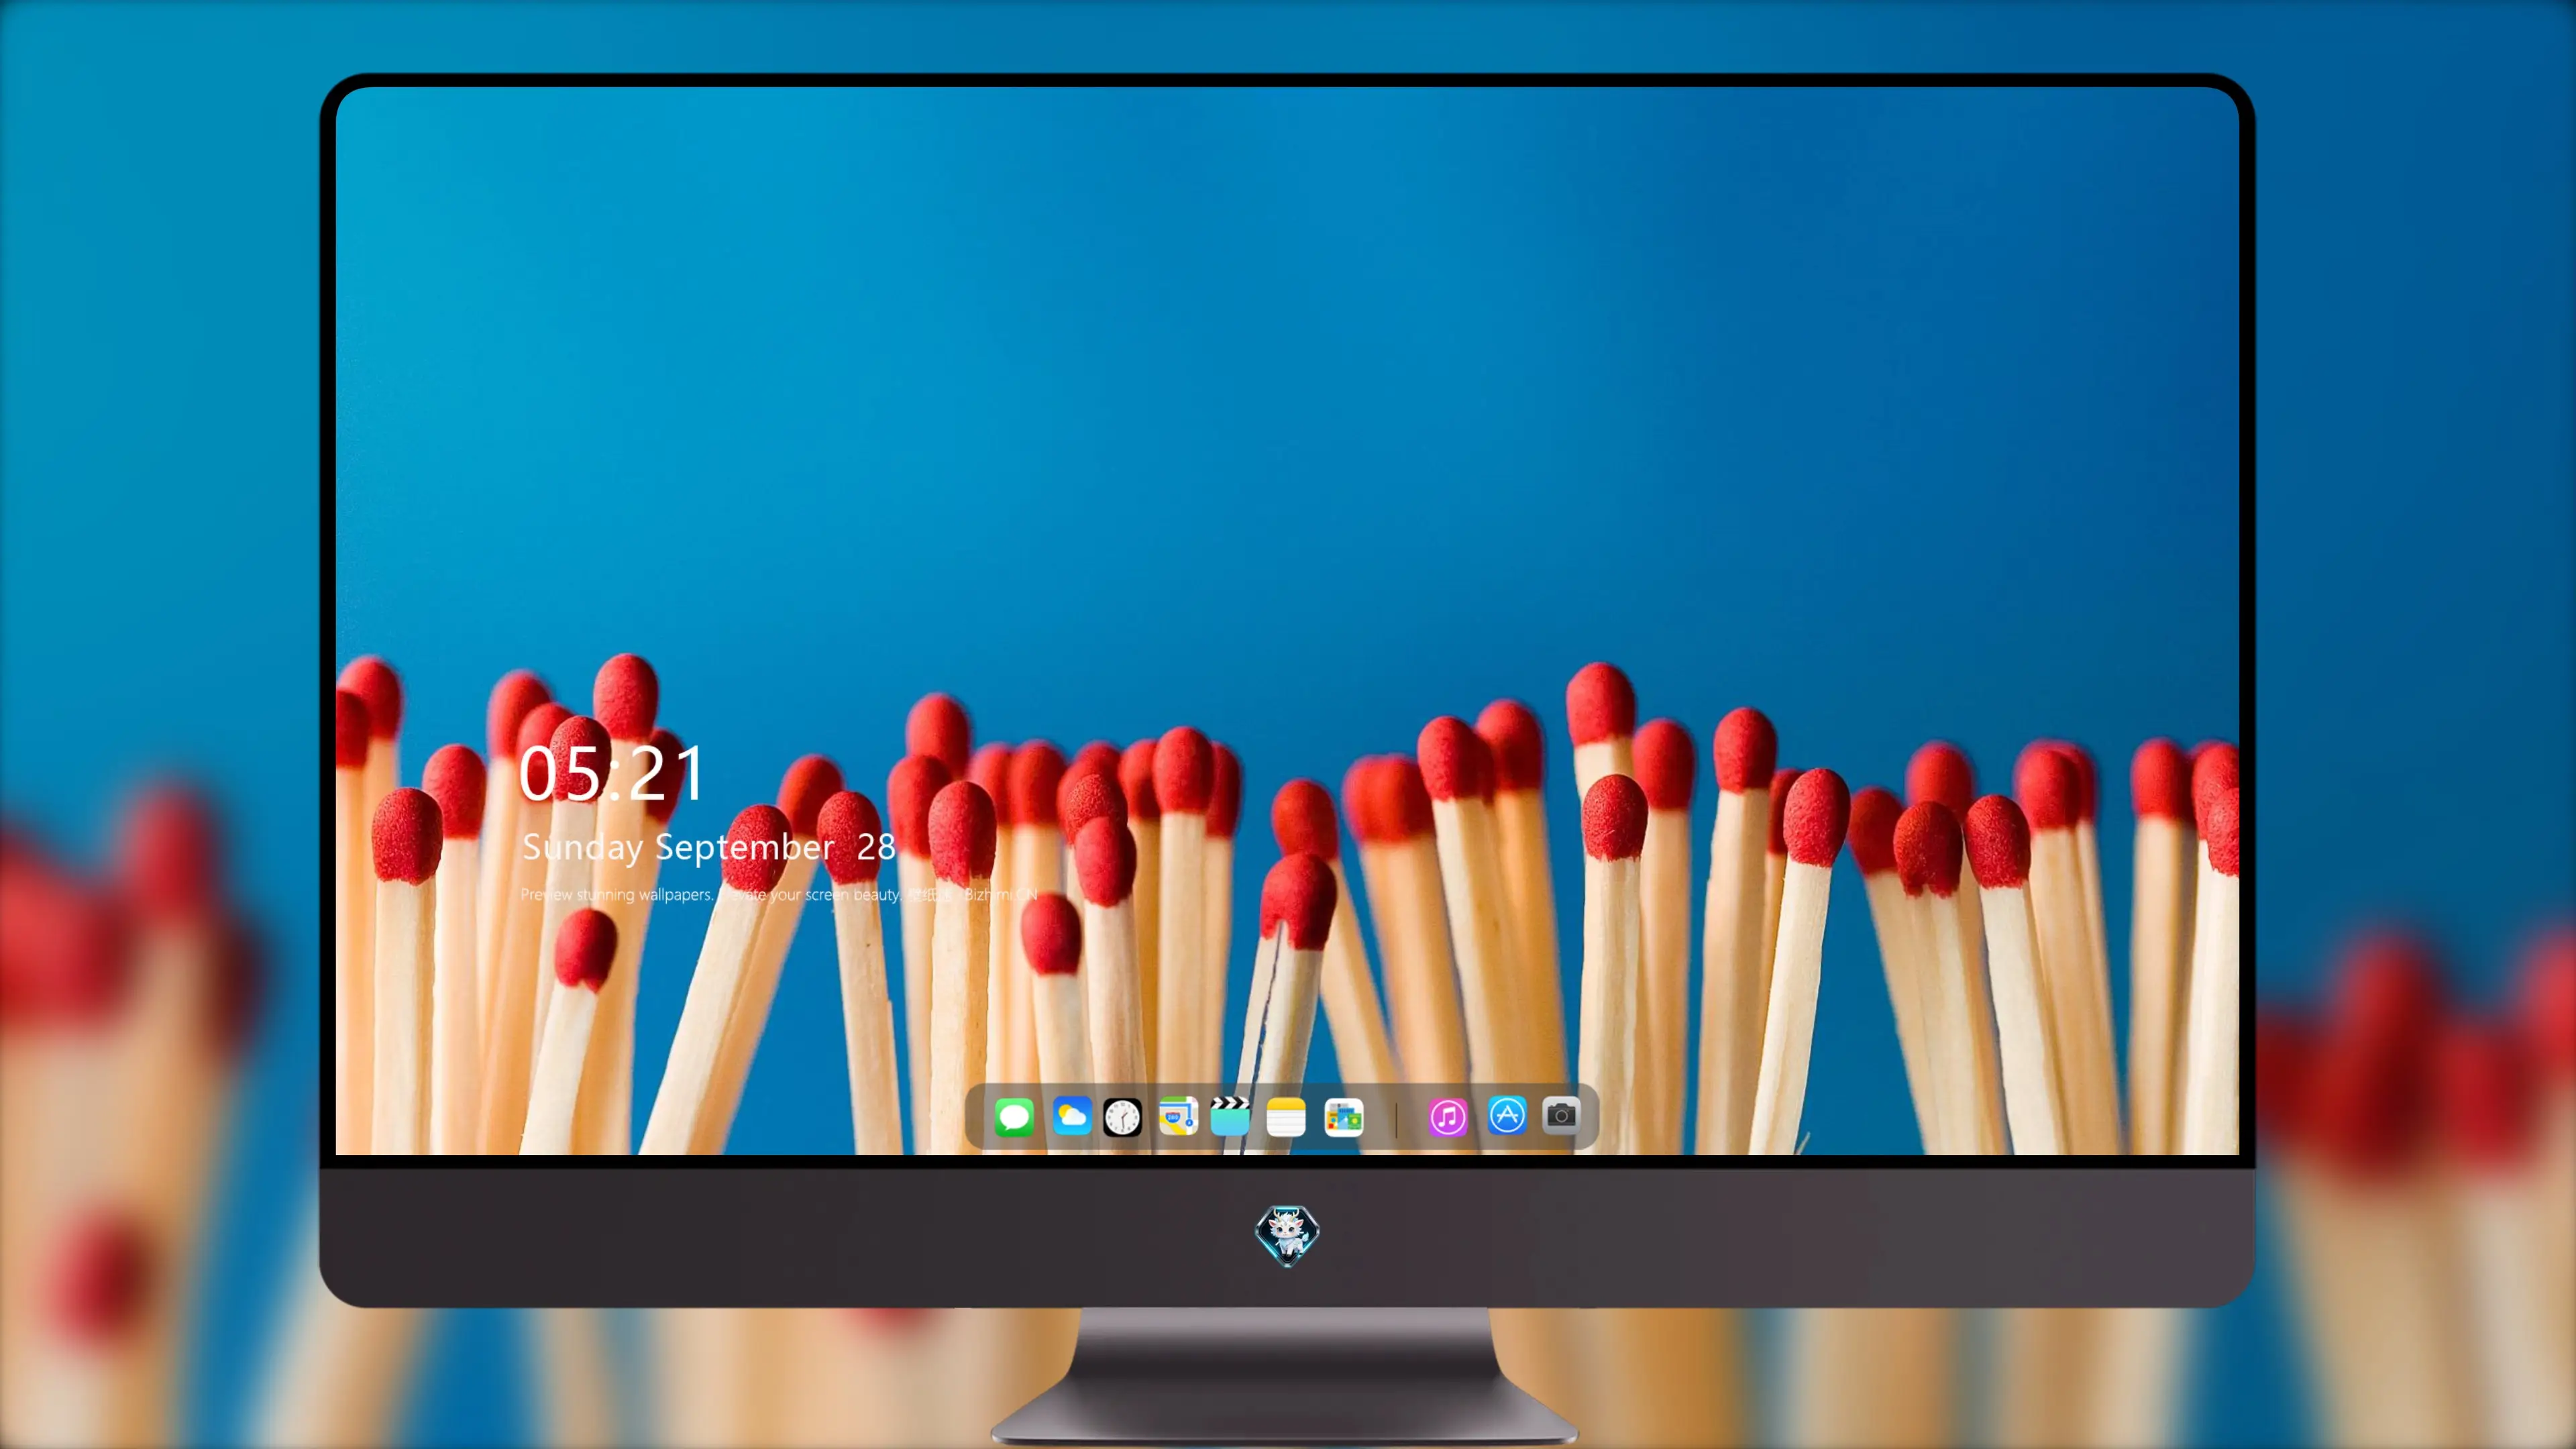Open the blue App Store icon
This screenshot has width=2576, height=1449.
[1507, 1115]
